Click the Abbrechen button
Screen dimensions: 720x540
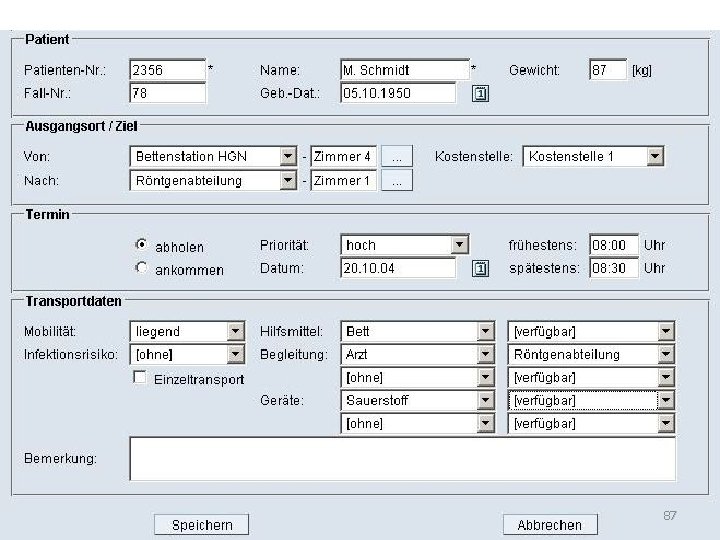[x=550, y=524]
